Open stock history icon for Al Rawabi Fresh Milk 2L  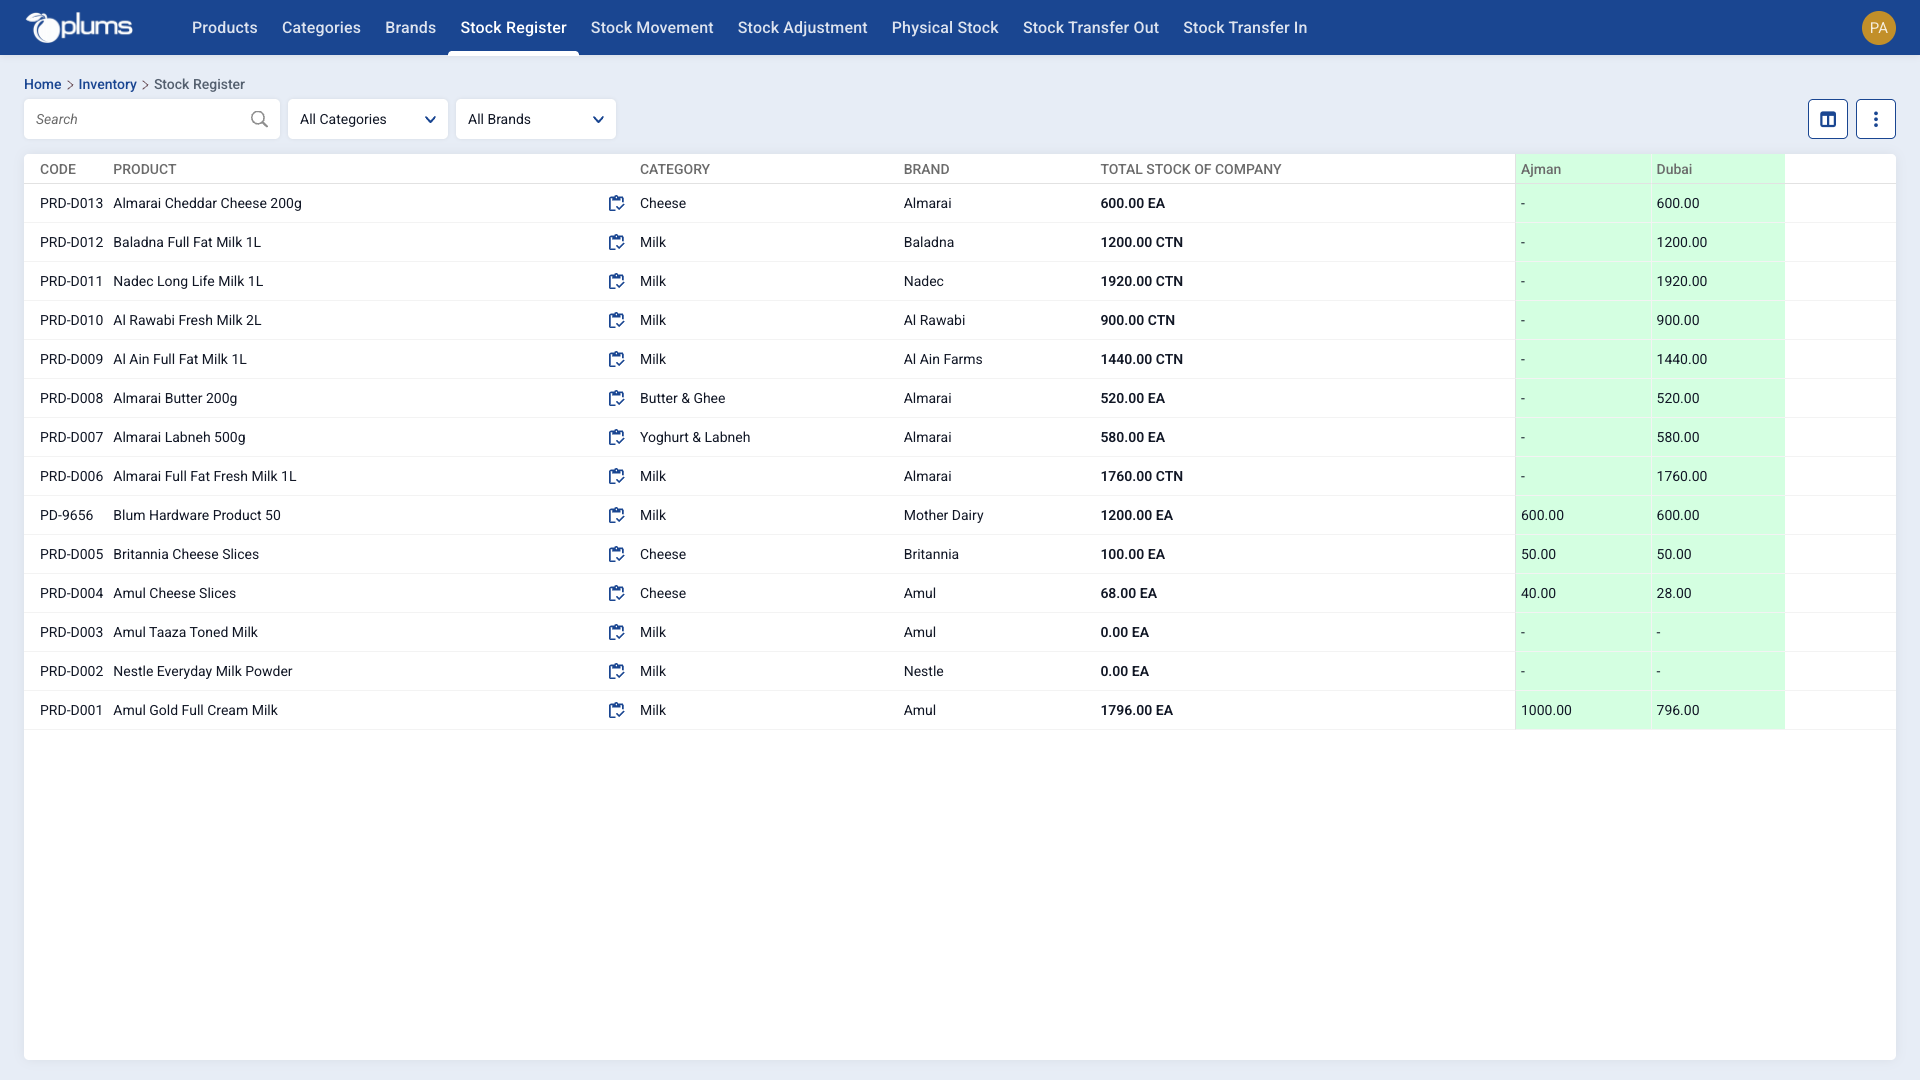click(x=616, y=320)
